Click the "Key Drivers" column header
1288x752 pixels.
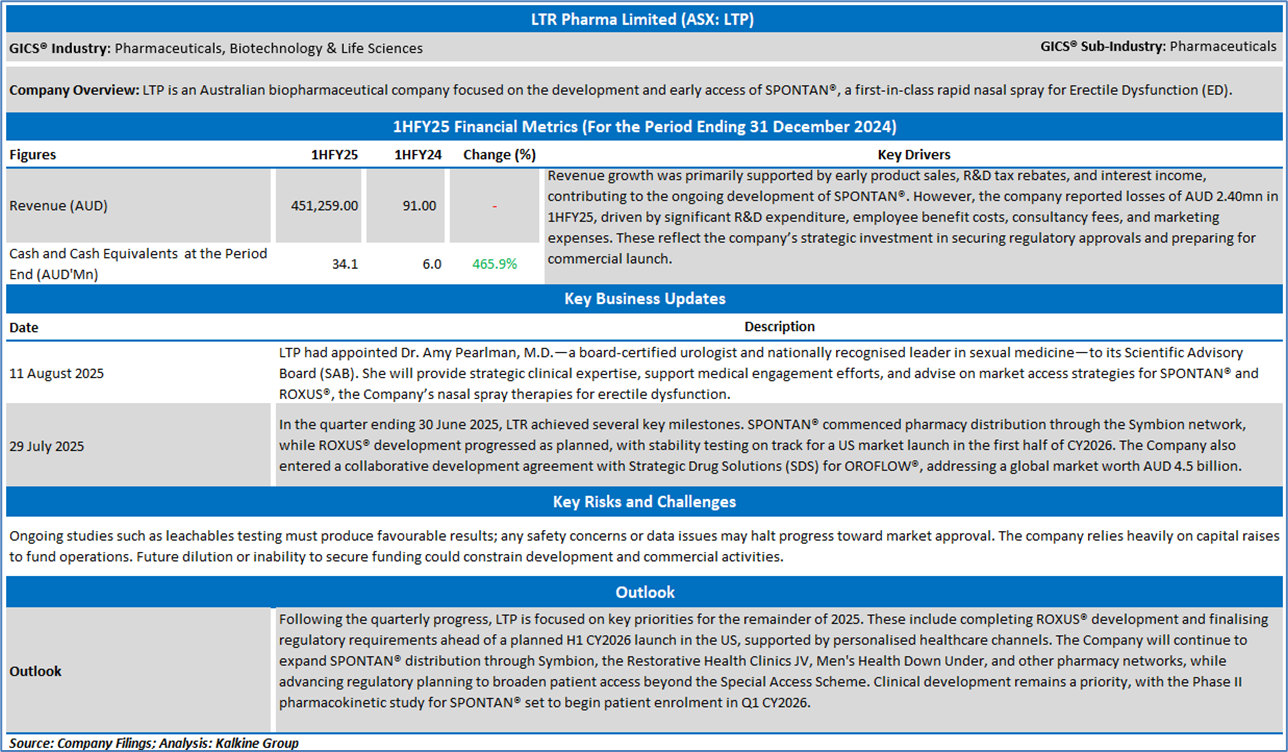point(914,155)
